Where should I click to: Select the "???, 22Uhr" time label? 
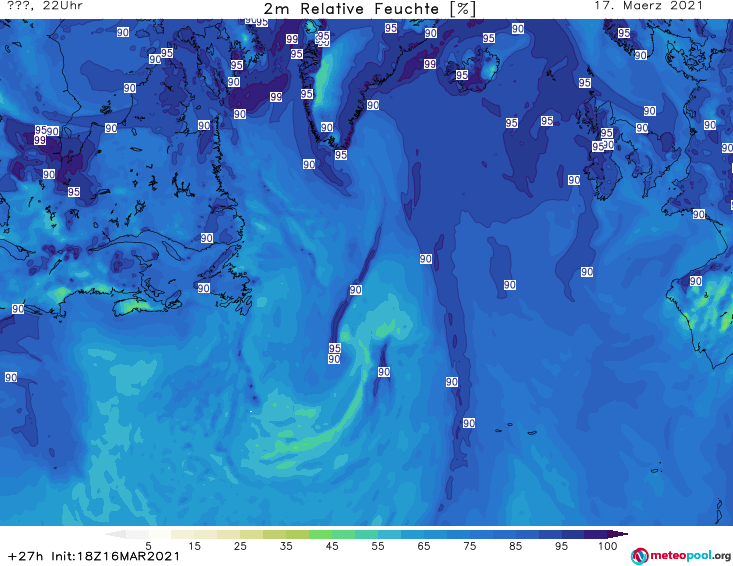(45, 6)
